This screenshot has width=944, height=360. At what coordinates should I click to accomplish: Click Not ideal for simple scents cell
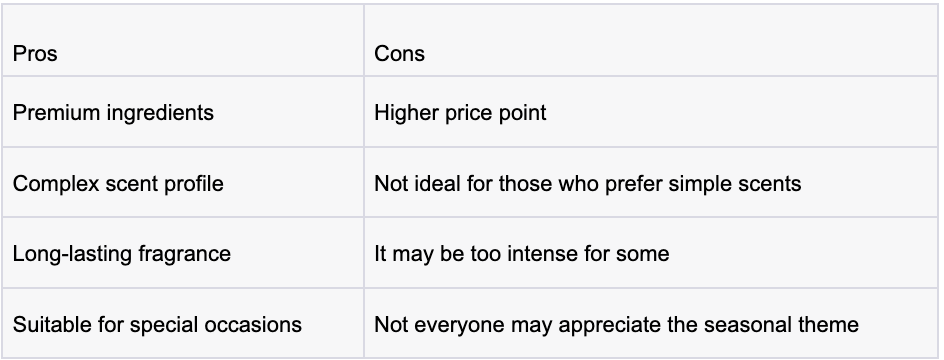click(x=651, y=182)
